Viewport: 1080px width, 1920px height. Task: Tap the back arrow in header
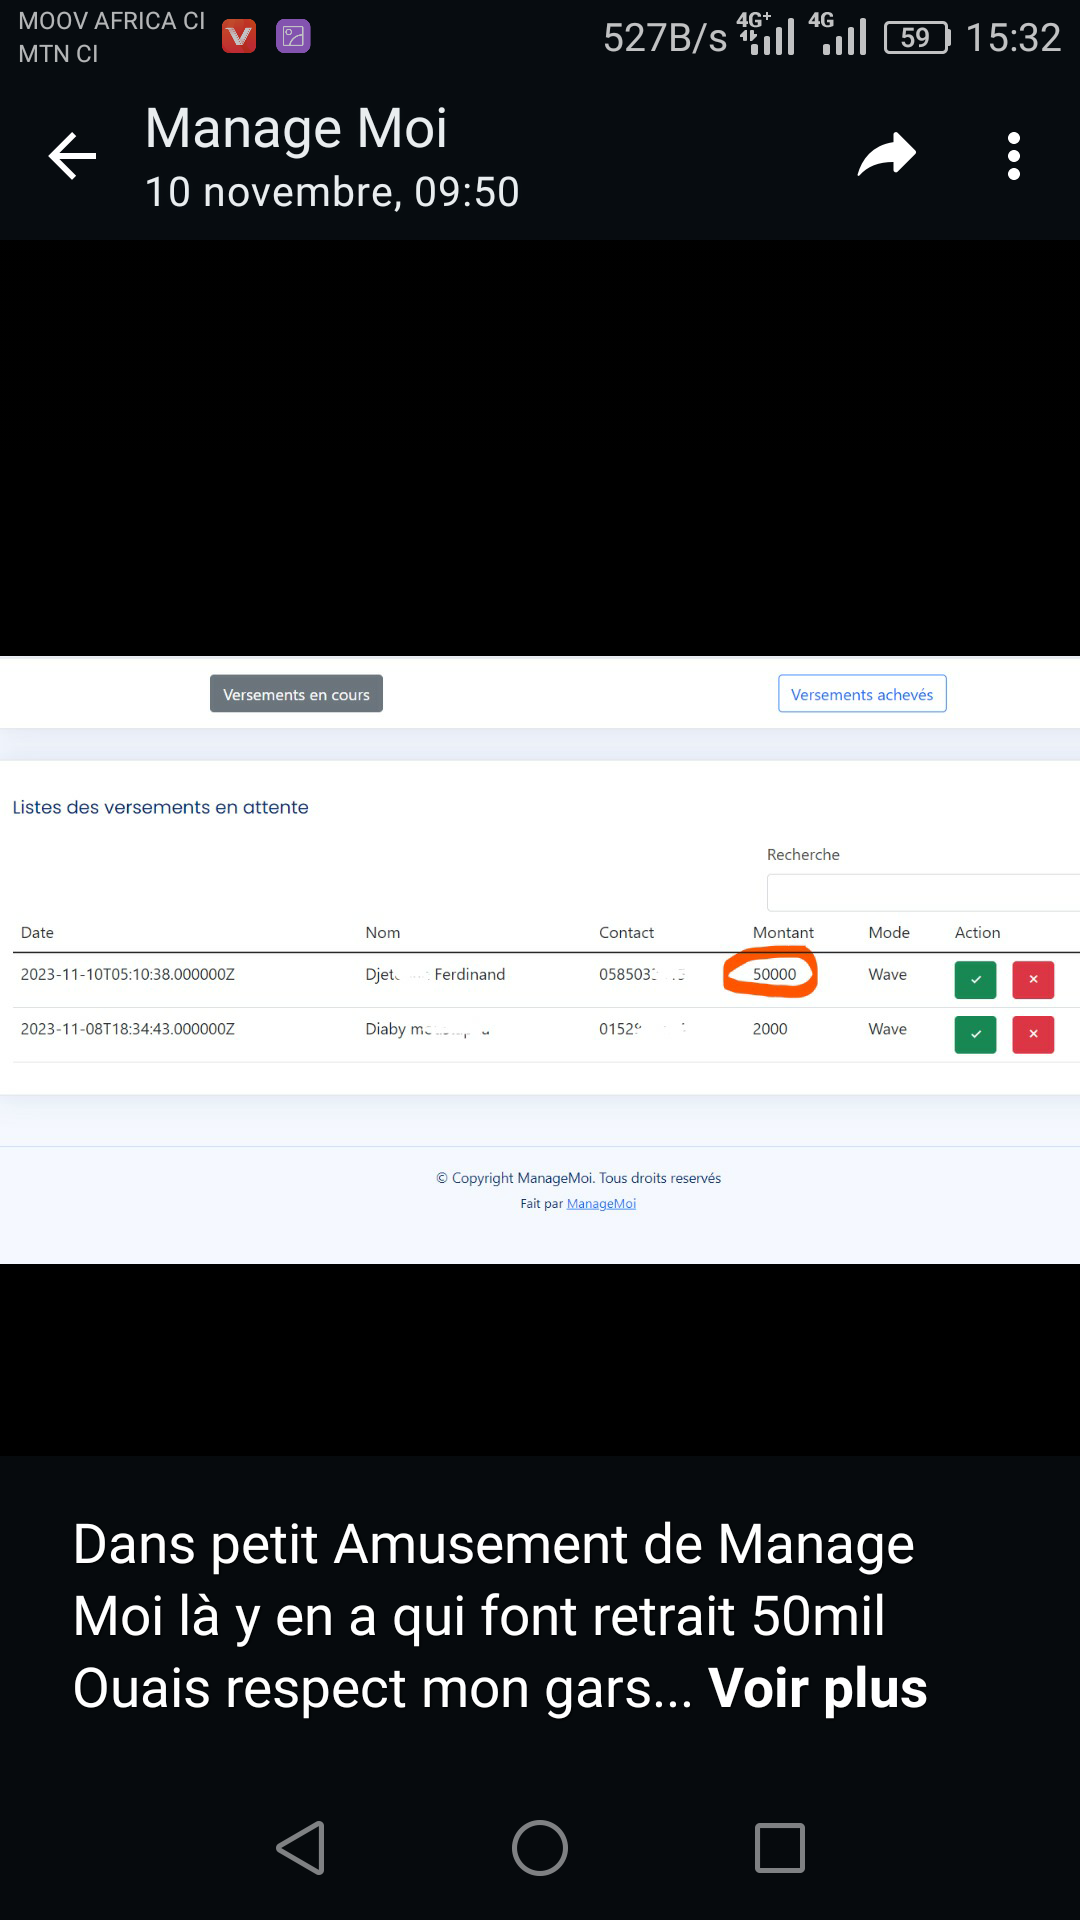73,157
